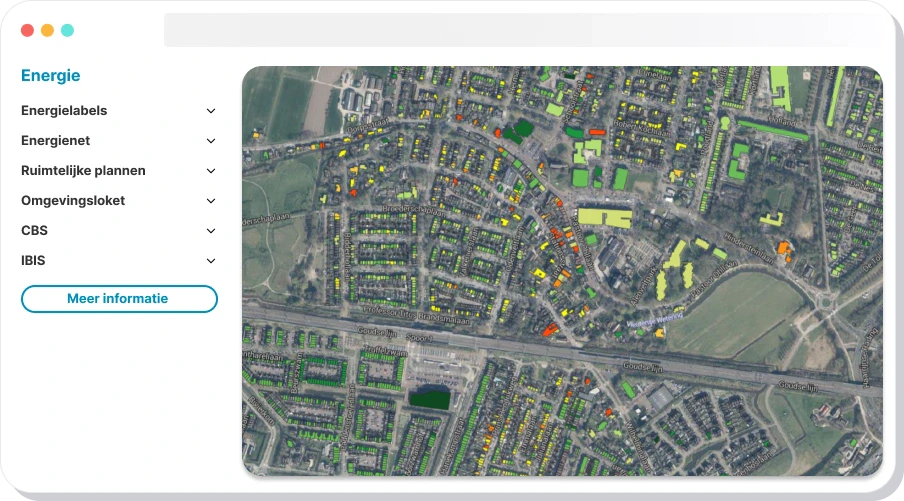Expand the Ruimtelijke plannen chevron

point(211,171)
